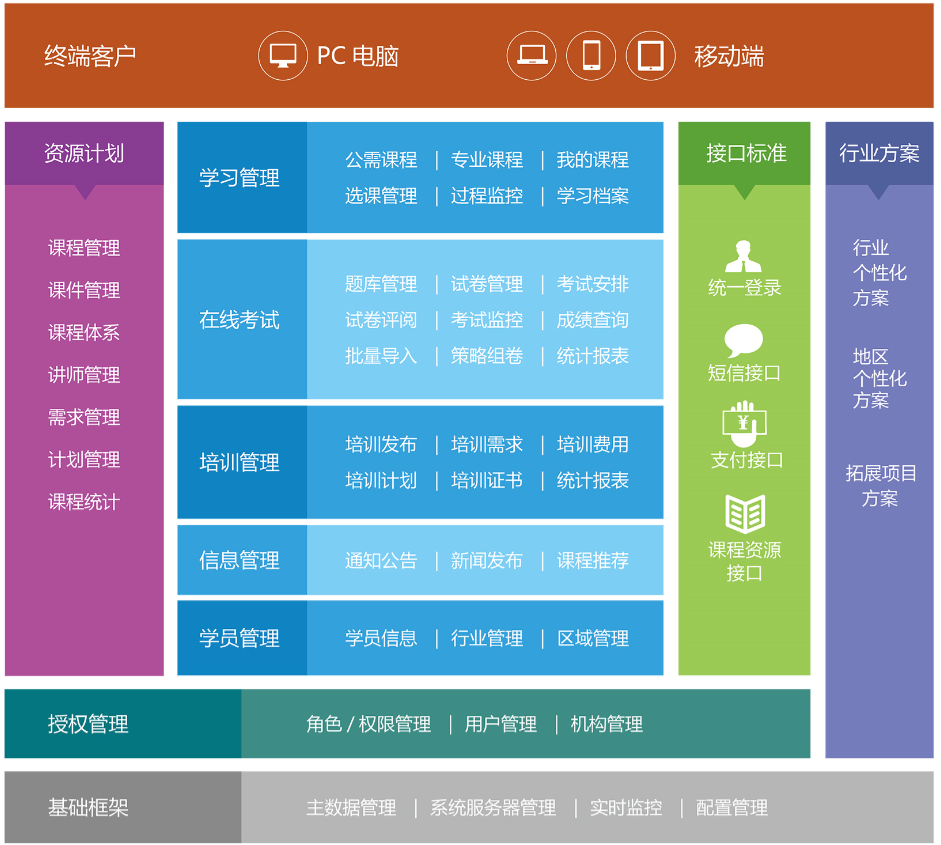
Task: Select the 学习管理 module header
Action: [x=242, y=178]
